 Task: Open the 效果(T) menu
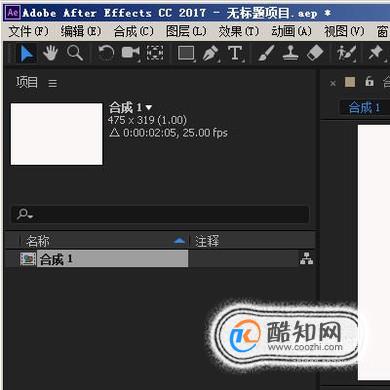(239, 32)
